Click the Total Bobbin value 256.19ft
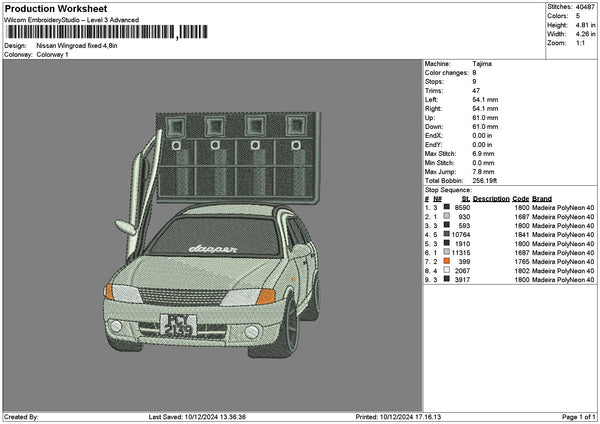600x424 pixels. [x=484, y=180]
